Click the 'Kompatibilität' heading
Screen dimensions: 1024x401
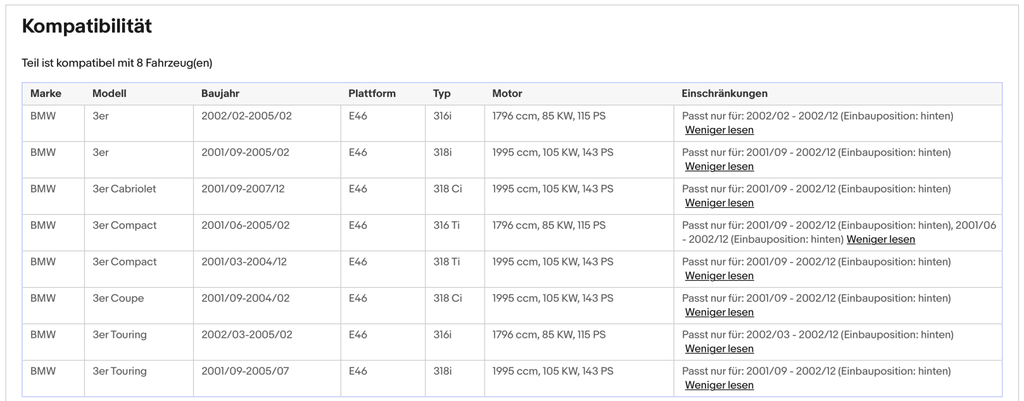point(87,26)
